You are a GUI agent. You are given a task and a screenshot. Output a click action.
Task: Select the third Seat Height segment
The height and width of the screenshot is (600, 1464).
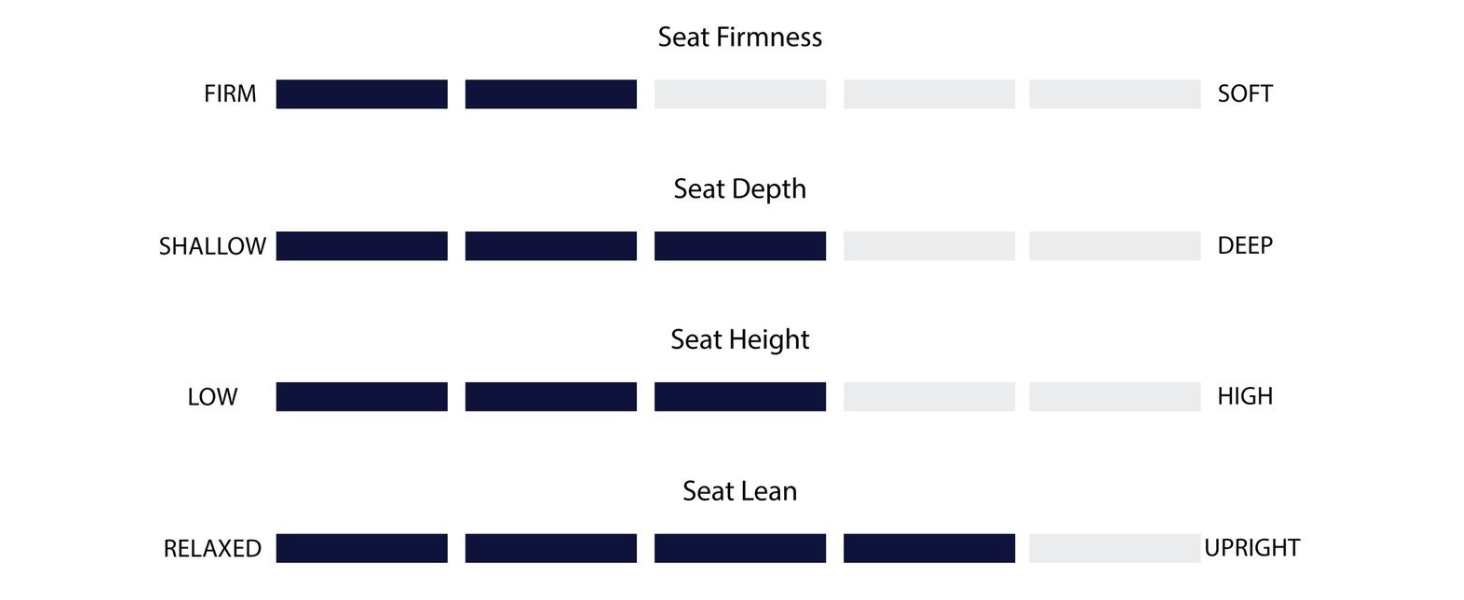click(x=740, y=397)
